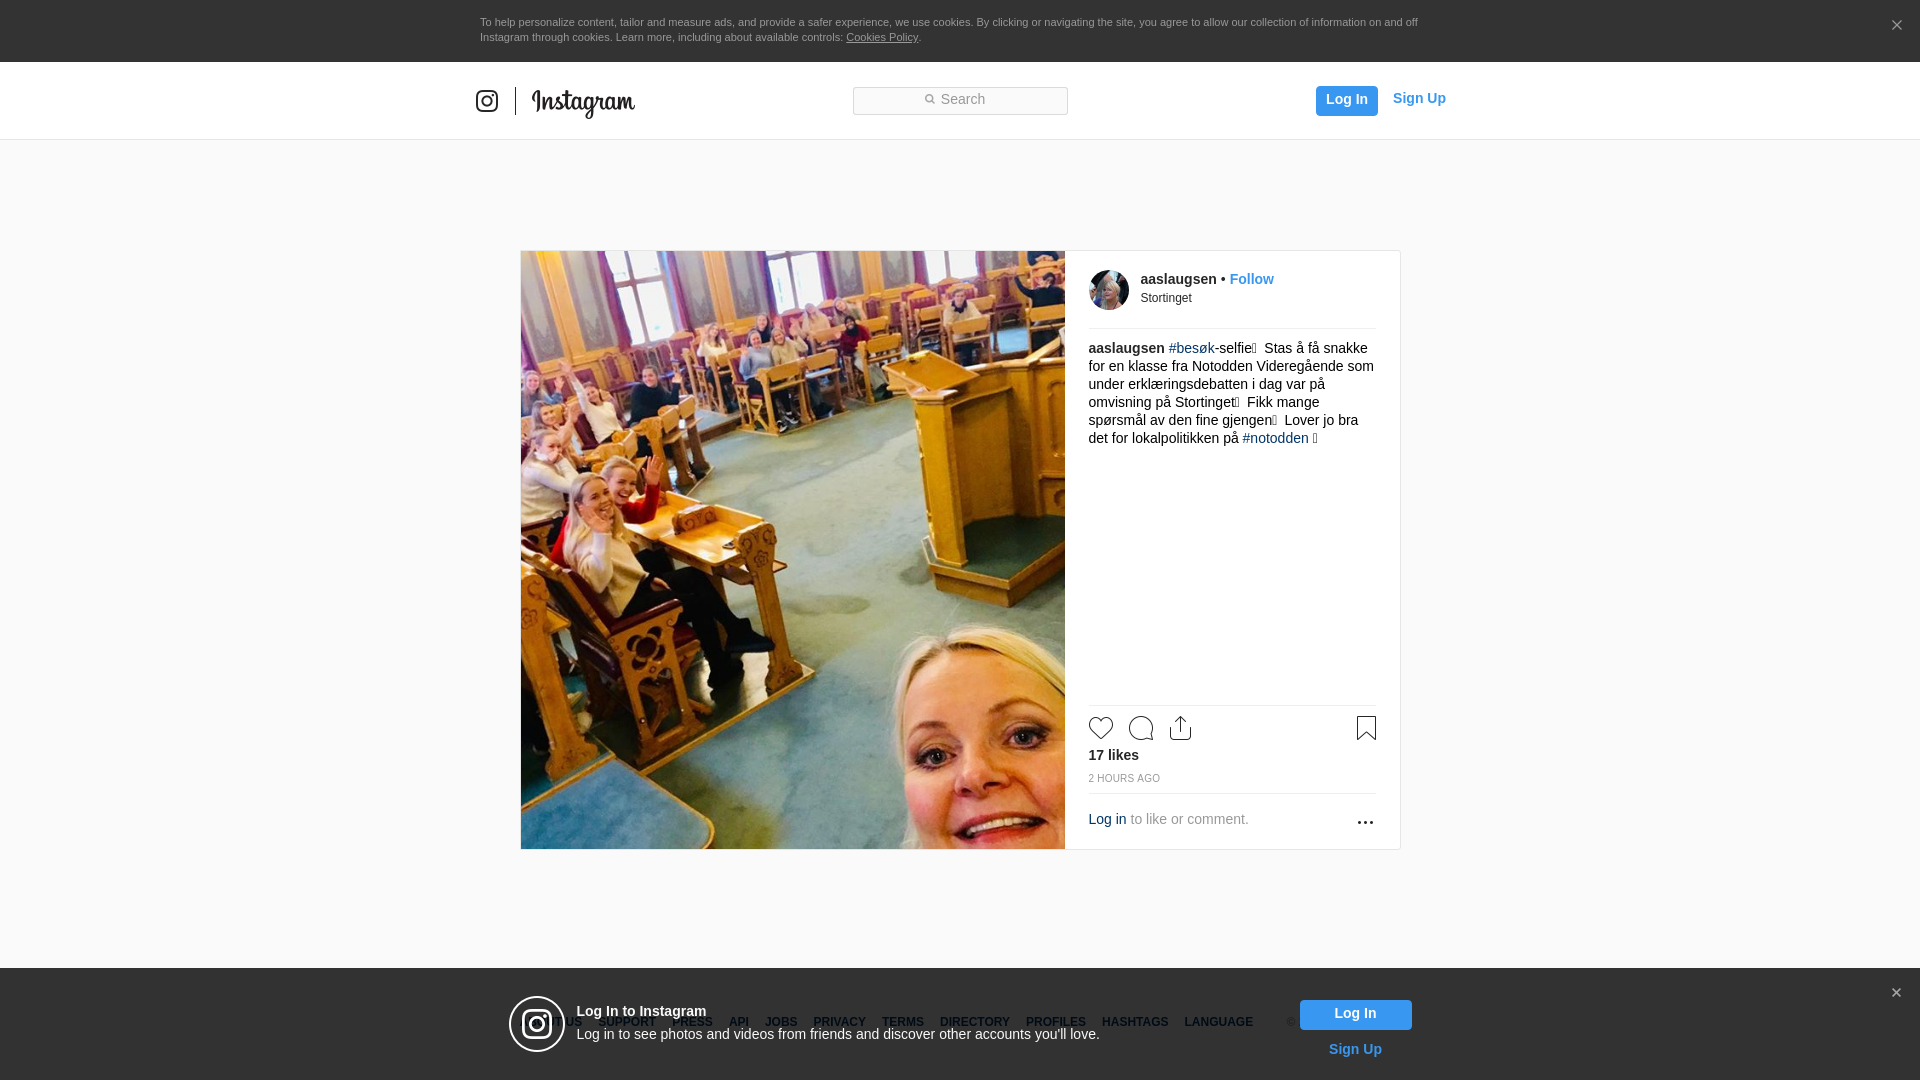
Task: Open the #notodden hashtag
Action: tap(1275, 438)
